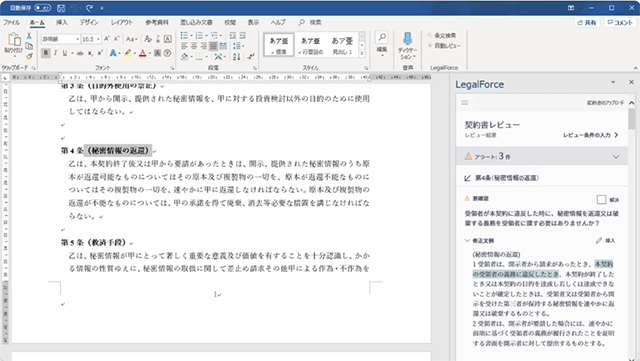Click the red font color button
The height and width of the screenshot is (361, 640).
click(x=142, y=53)
